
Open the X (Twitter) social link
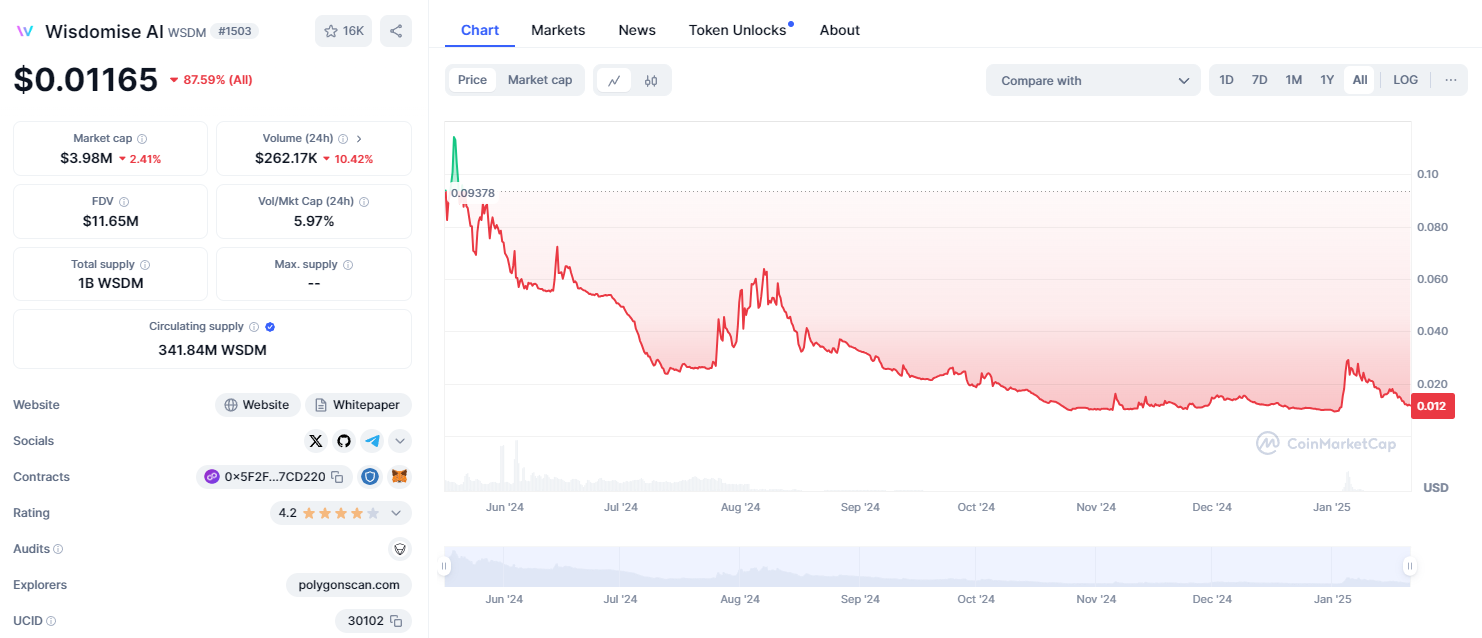(316, 441)
